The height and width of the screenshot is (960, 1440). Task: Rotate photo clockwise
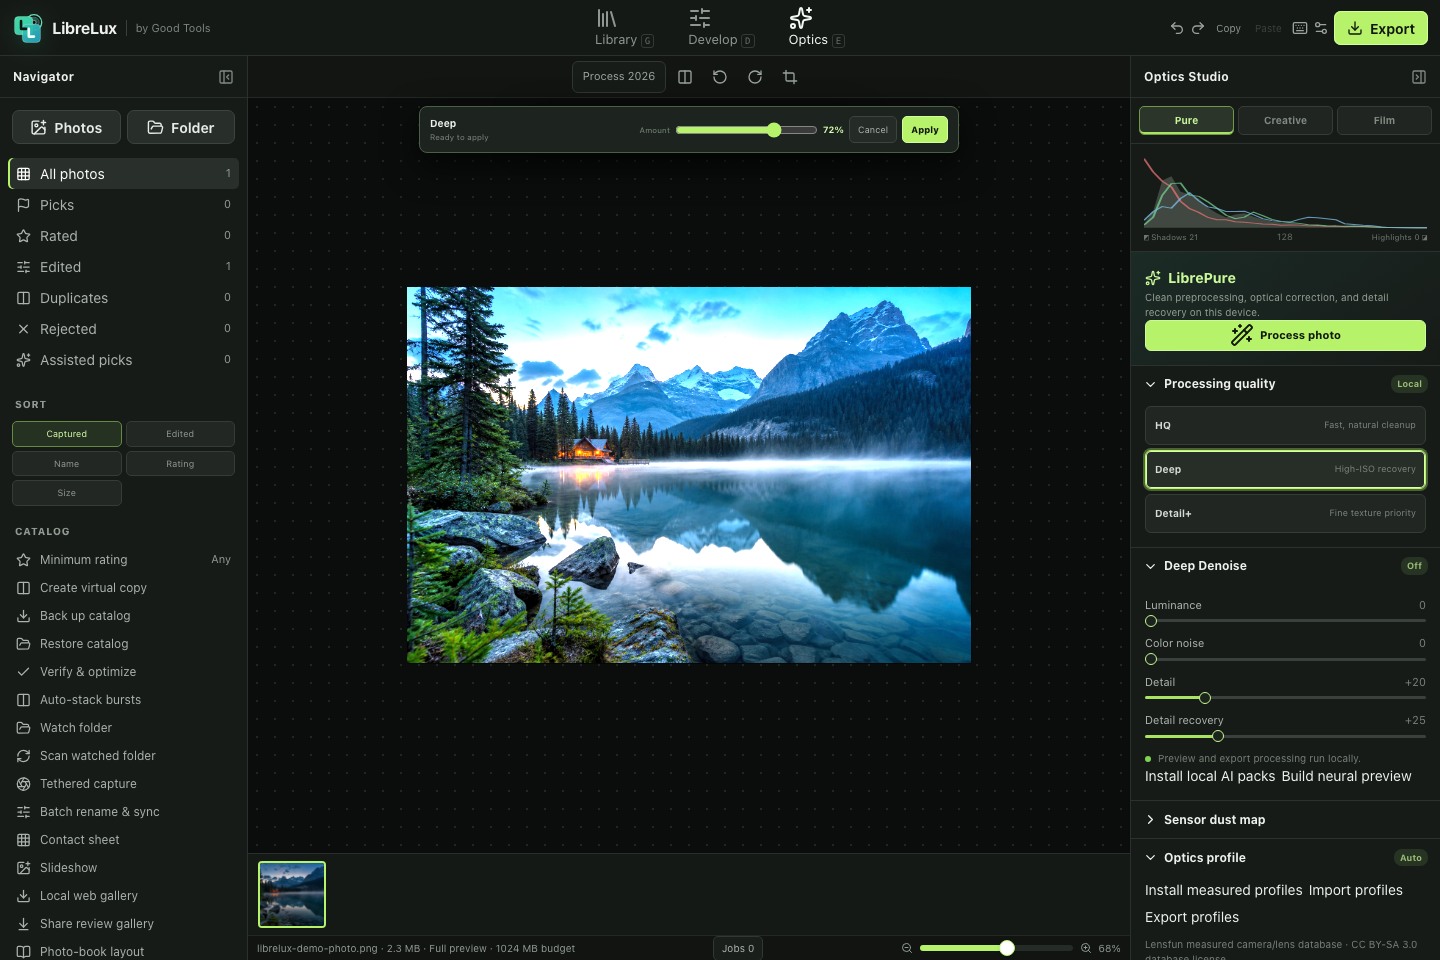[755, 77]
